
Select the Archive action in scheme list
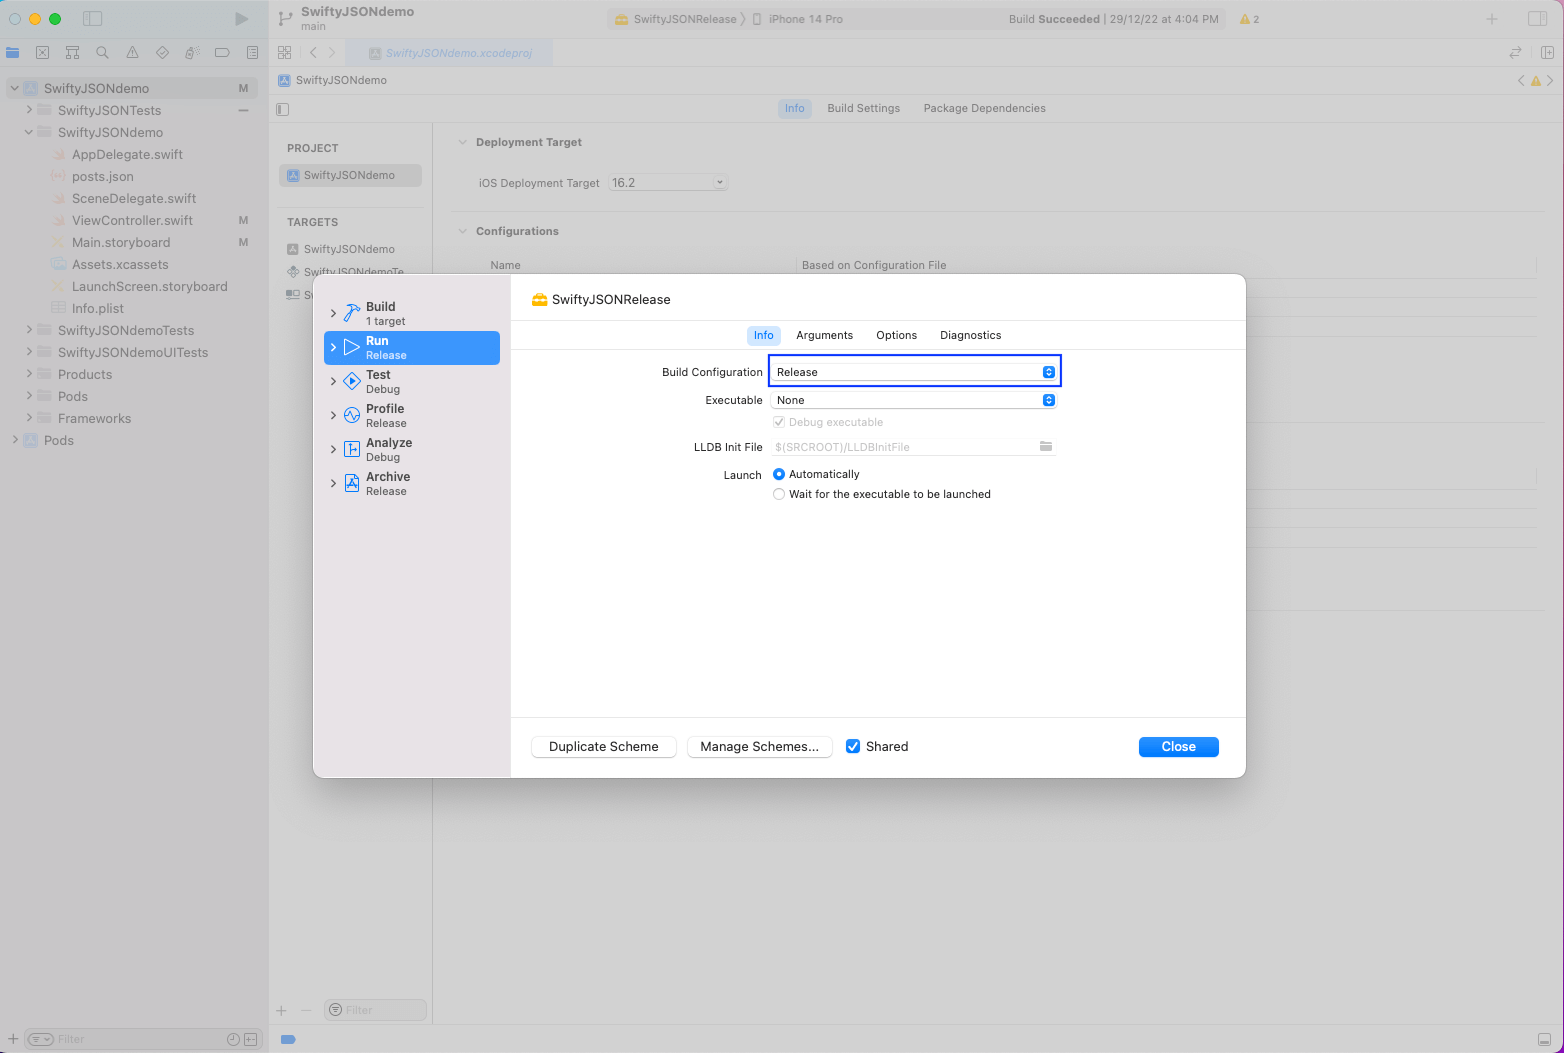point(387,483)
